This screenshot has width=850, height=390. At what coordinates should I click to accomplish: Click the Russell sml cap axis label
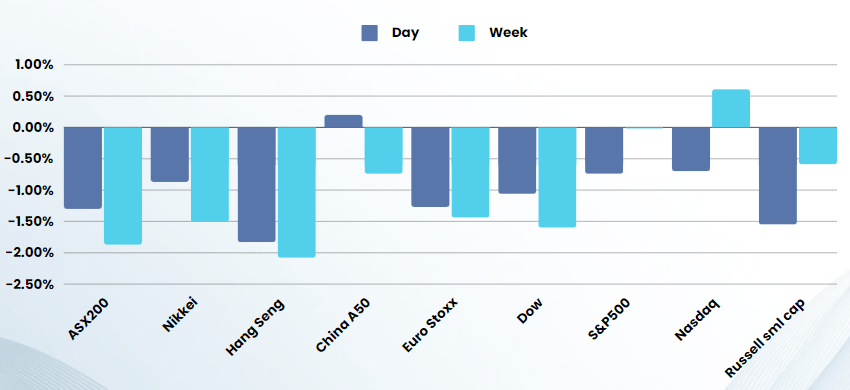coord(764,337)
